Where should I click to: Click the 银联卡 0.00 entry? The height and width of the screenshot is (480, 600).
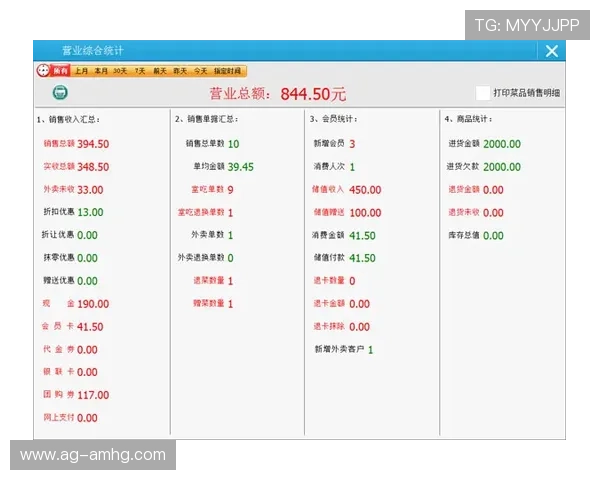(x=70, y=372)
